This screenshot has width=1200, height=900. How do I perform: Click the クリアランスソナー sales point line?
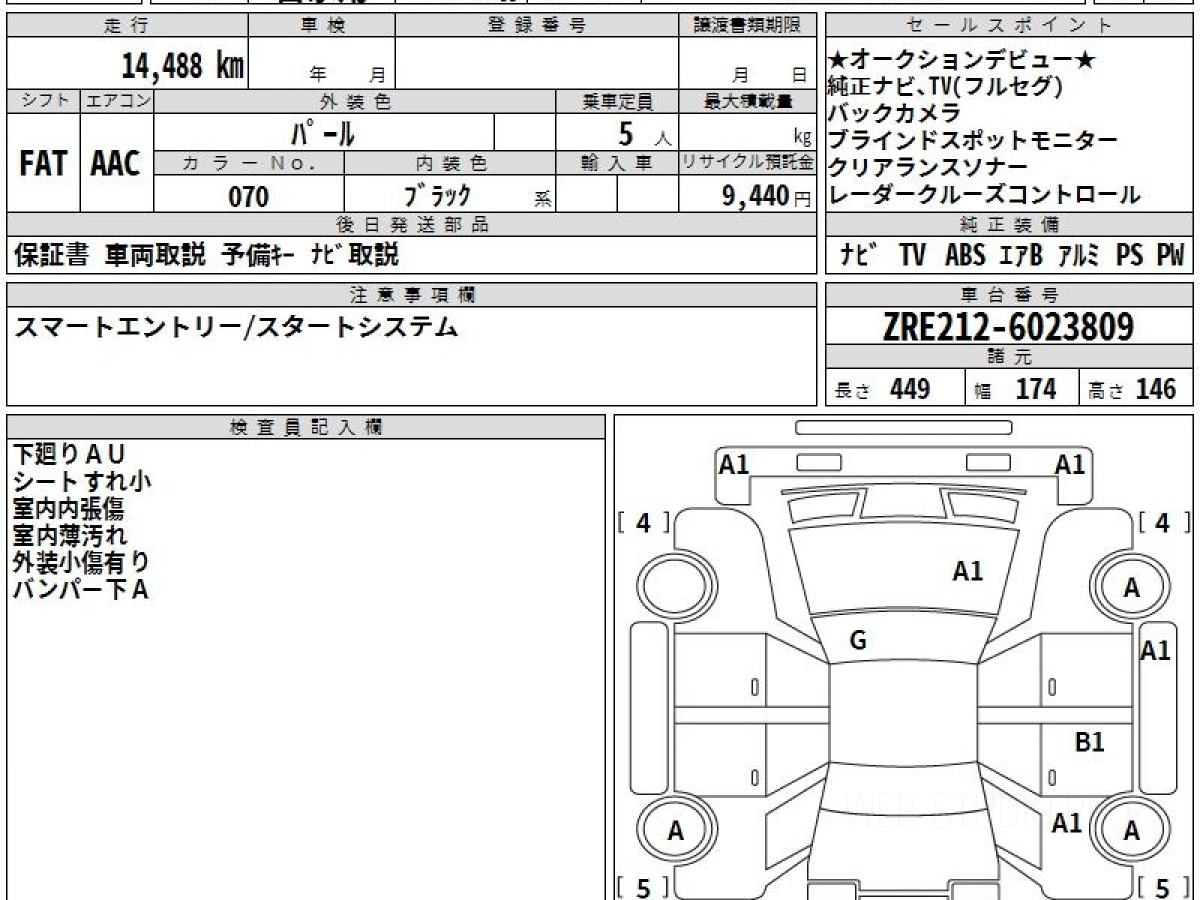click(928, 167)
